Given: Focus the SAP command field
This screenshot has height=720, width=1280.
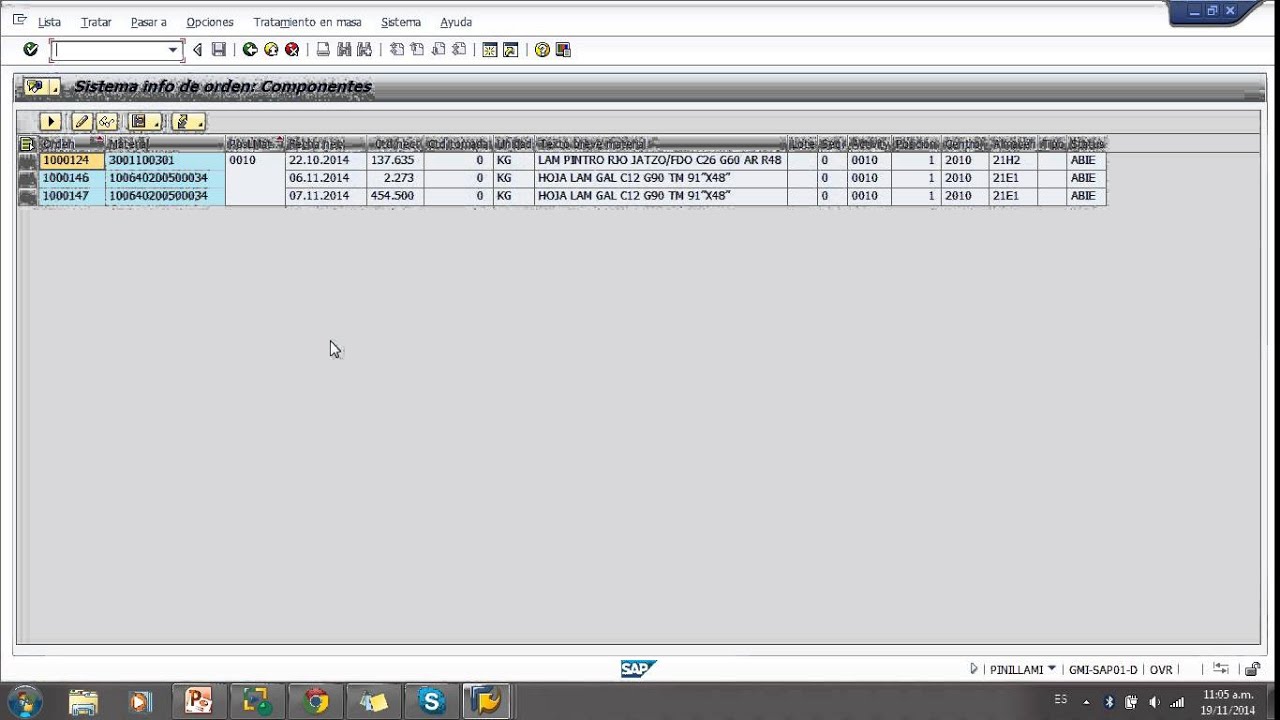Looking at the screenshot, I should (x=109, y=50).
